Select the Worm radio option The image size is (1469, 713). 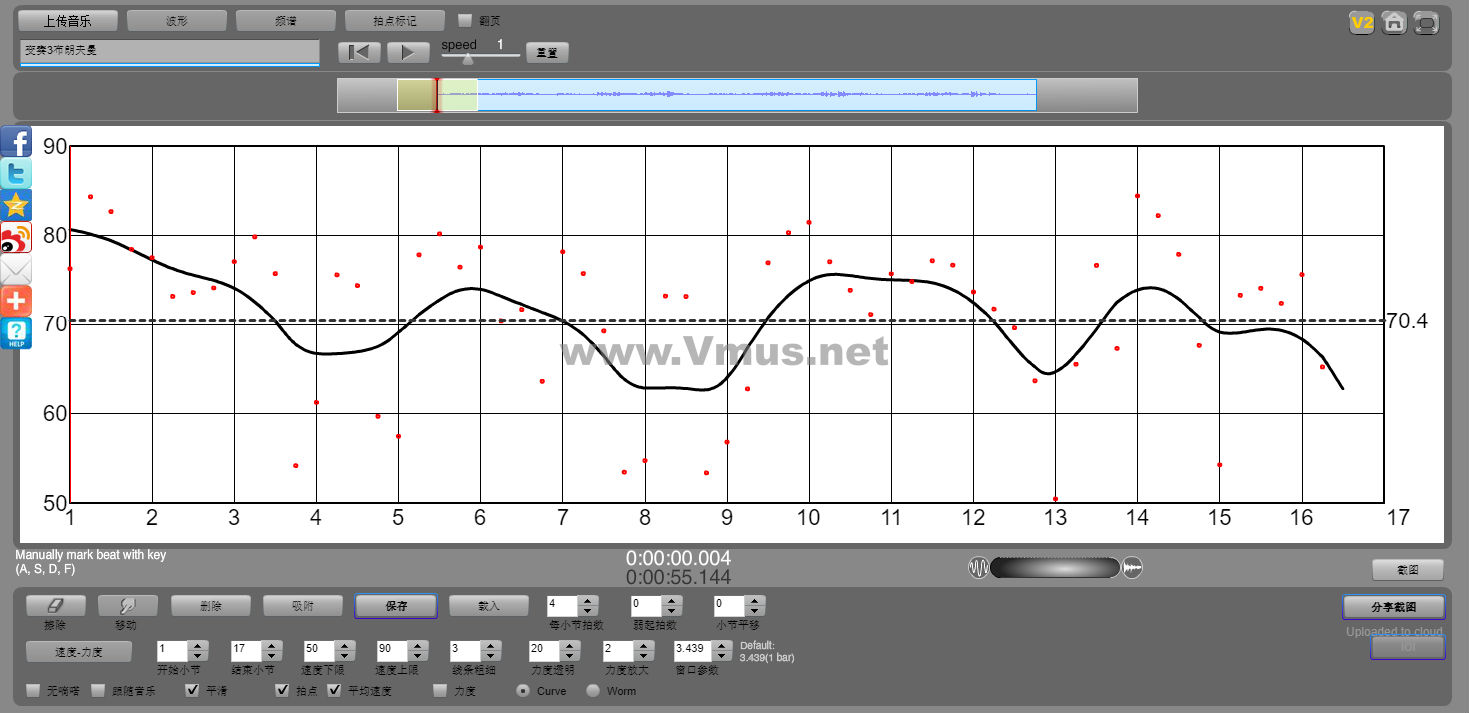(593, 690)
